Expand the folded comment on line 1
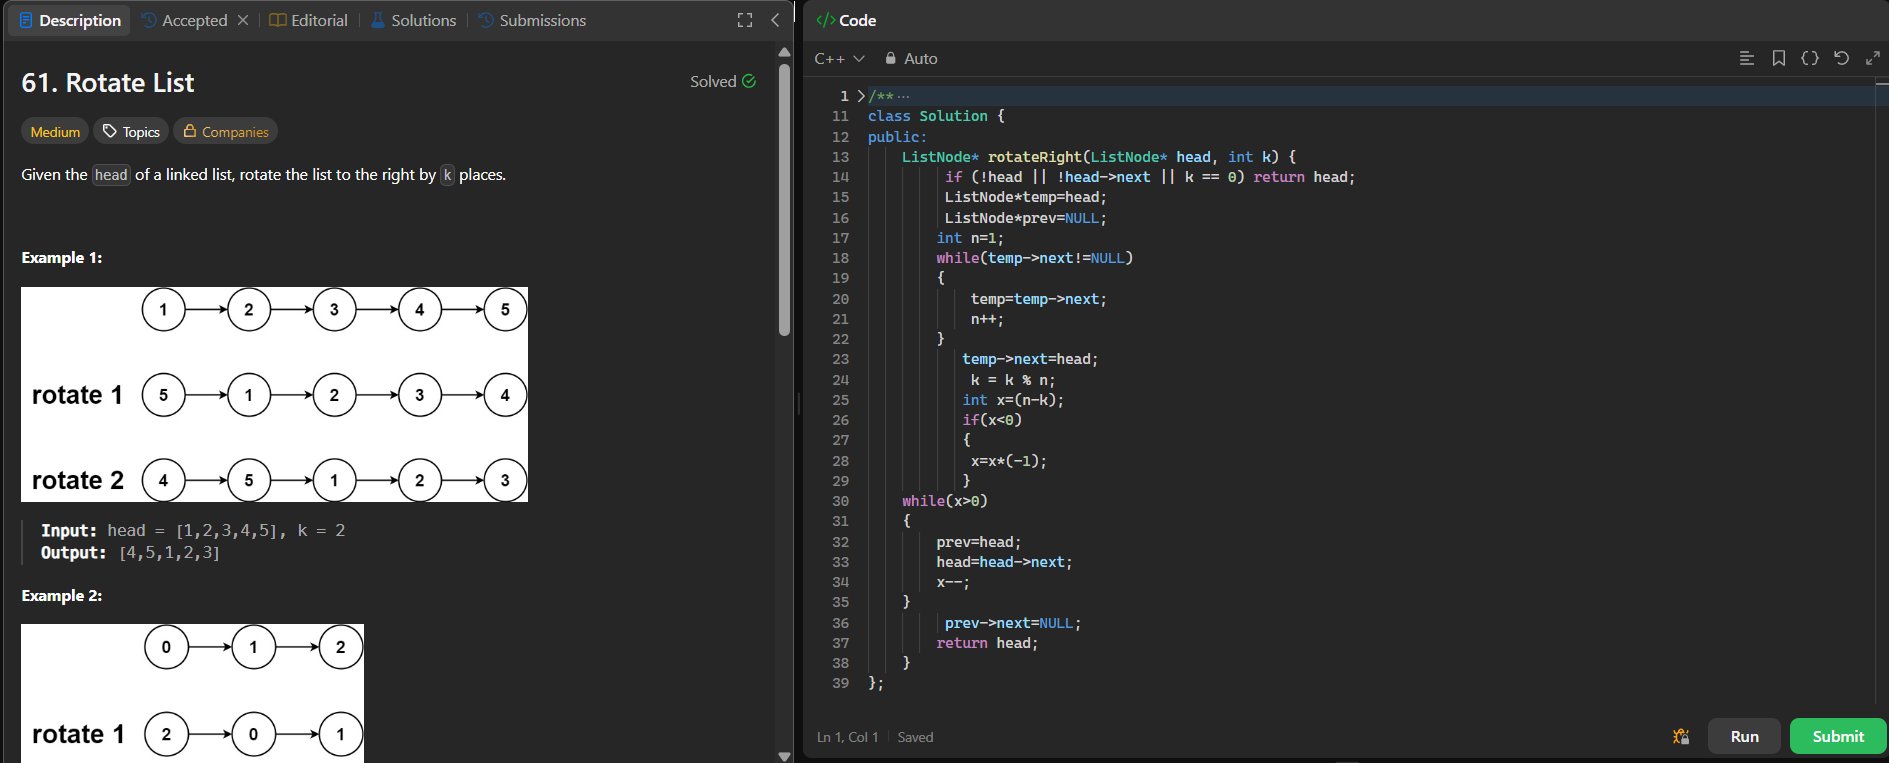The image size is (1889, 763). pos(861,96)
